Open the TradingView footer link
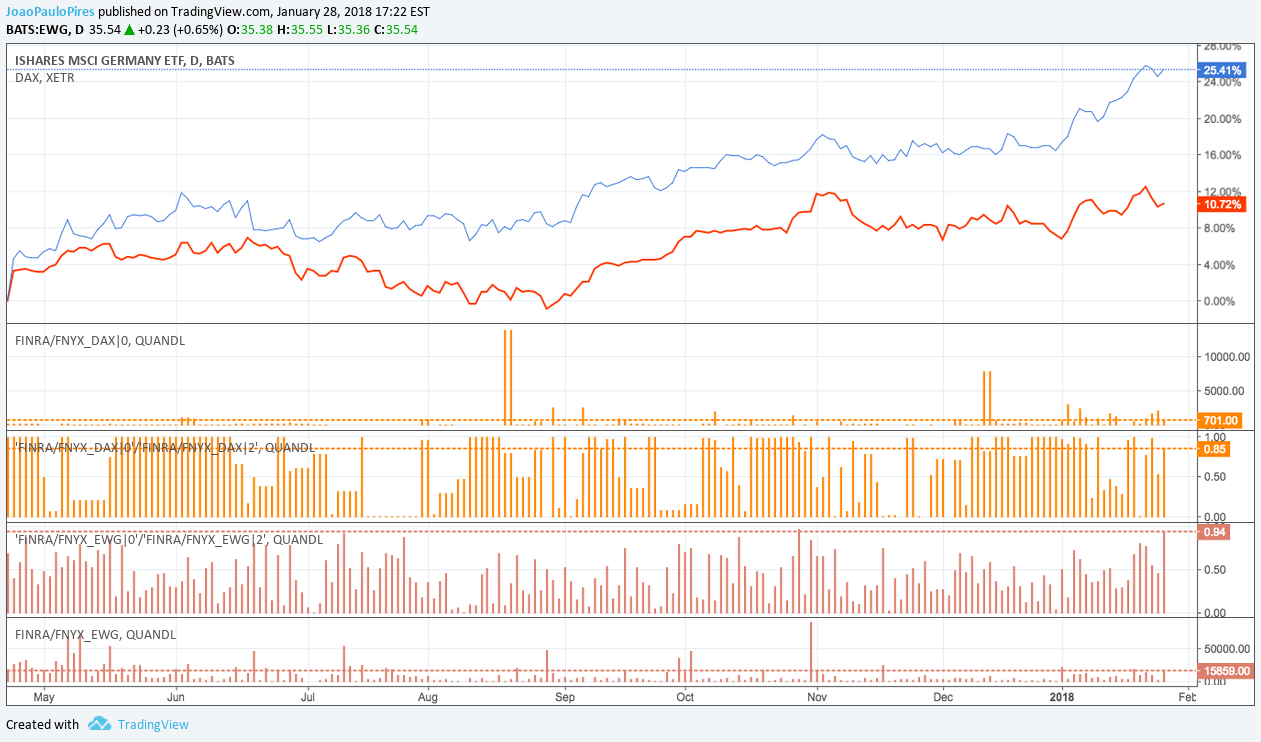This screenshot has height=742, width=1261. [153, 725]
